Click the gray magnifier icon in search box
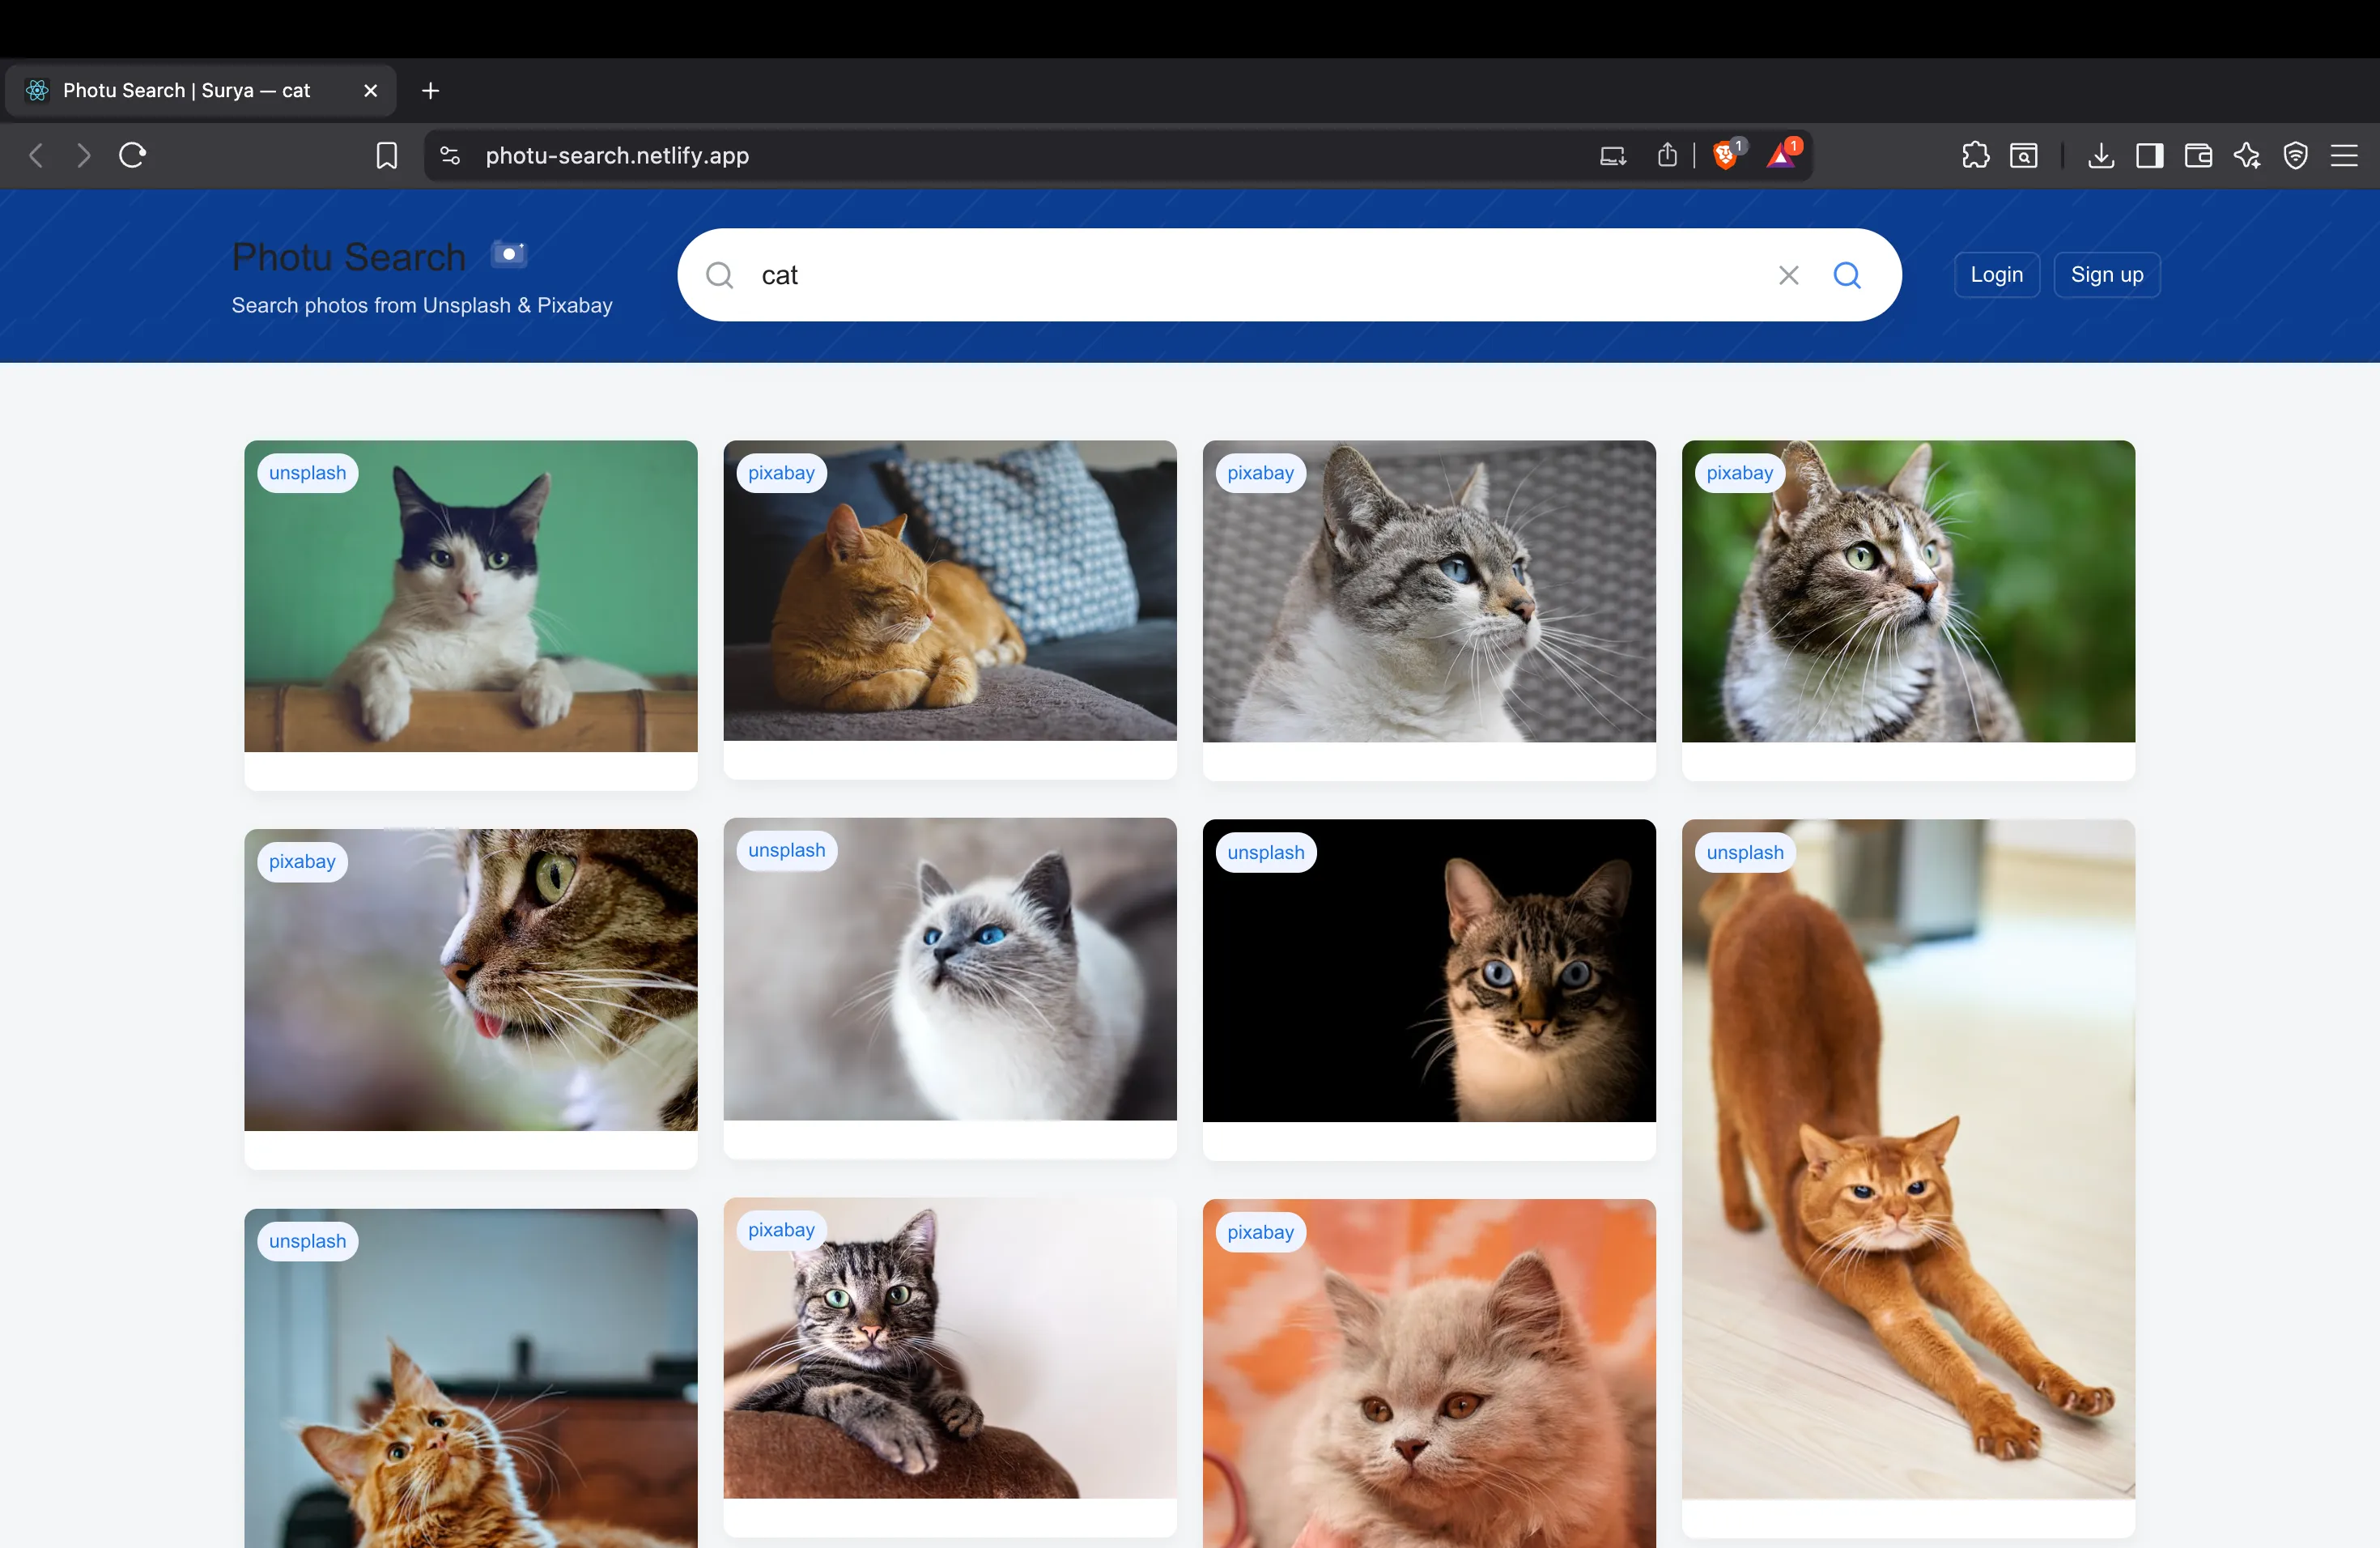Screen dimensions: 2380x1548 coord(719,275)
